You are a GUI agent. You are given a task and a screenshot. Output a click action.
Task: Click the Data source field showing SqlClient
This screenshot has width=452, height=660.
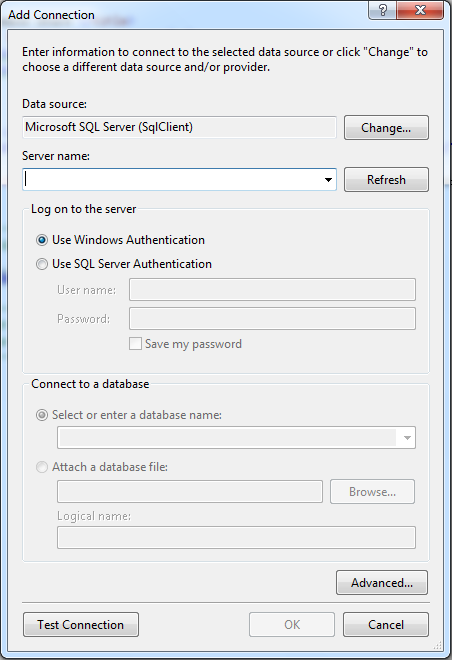179,127
